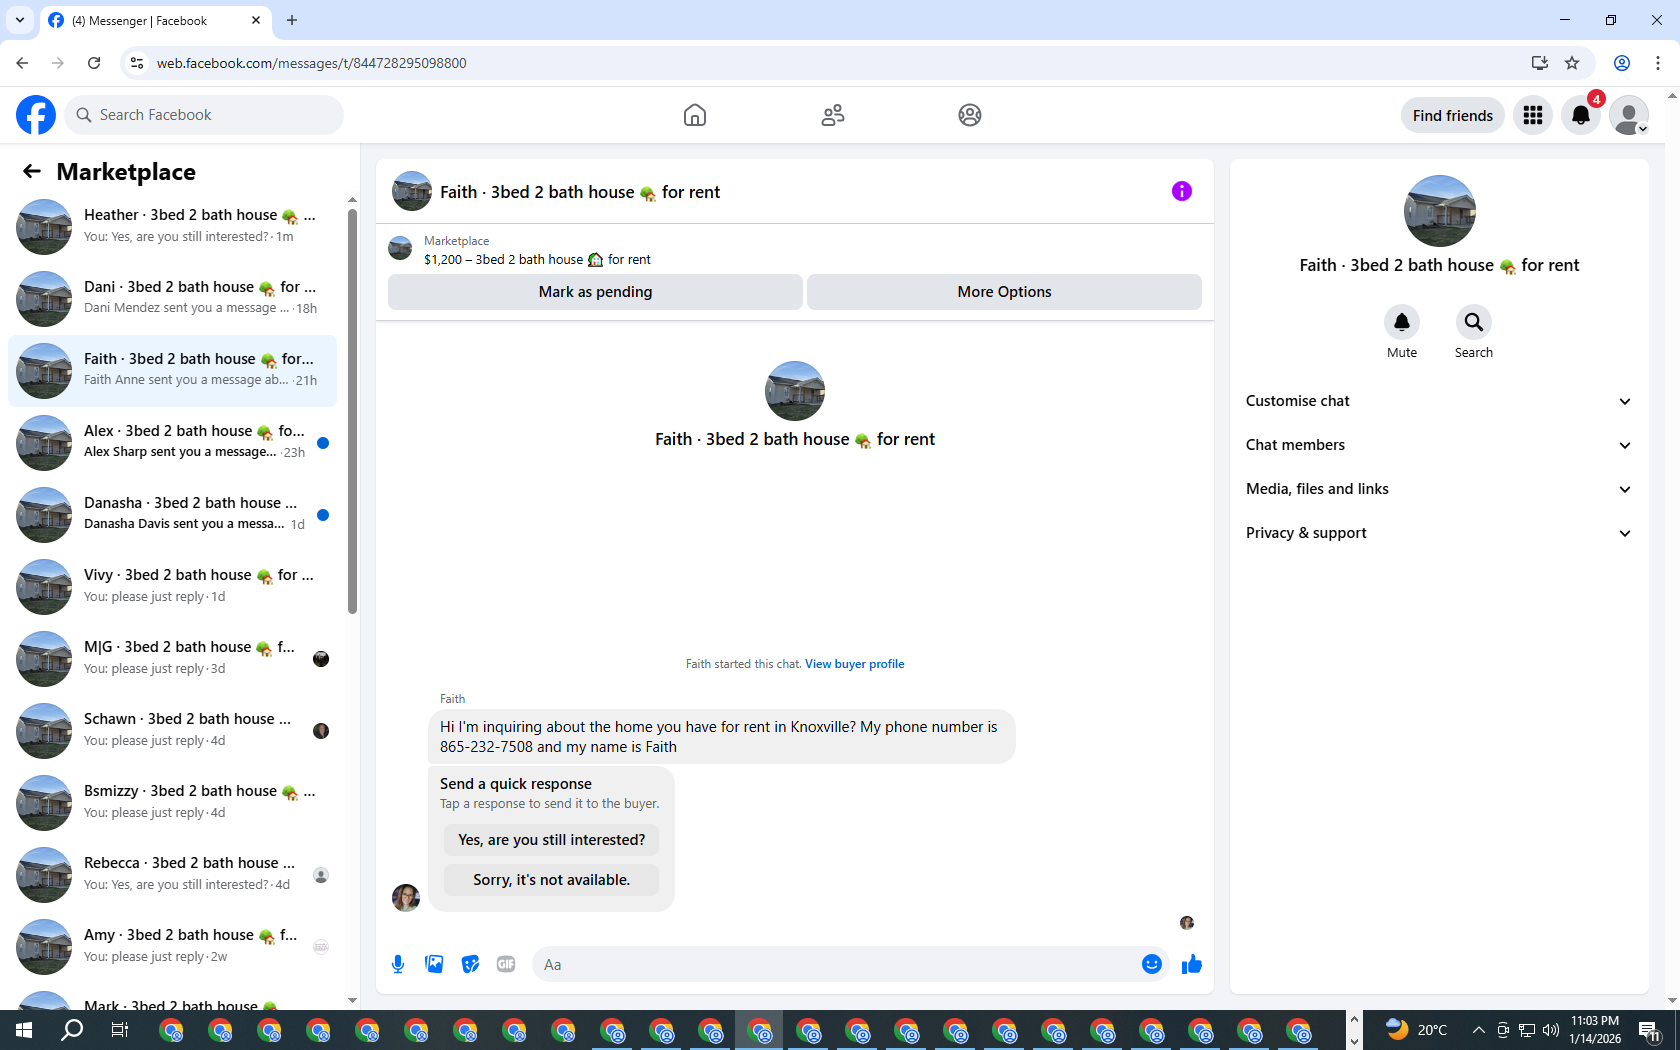The image size is (1680, 1050).
Task: Open Danasha Davis's unread conversation
Action: pos(172,515)
